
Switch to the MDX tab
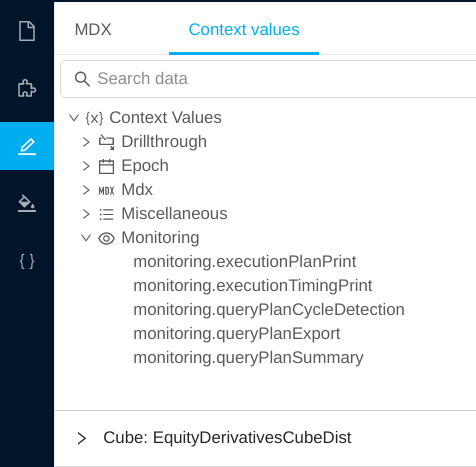[x=93, y=29]
